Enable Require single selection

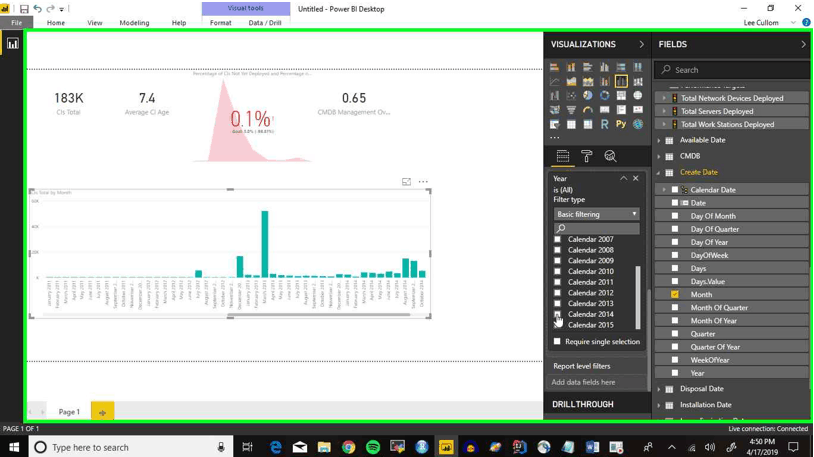tap(557, 341)
